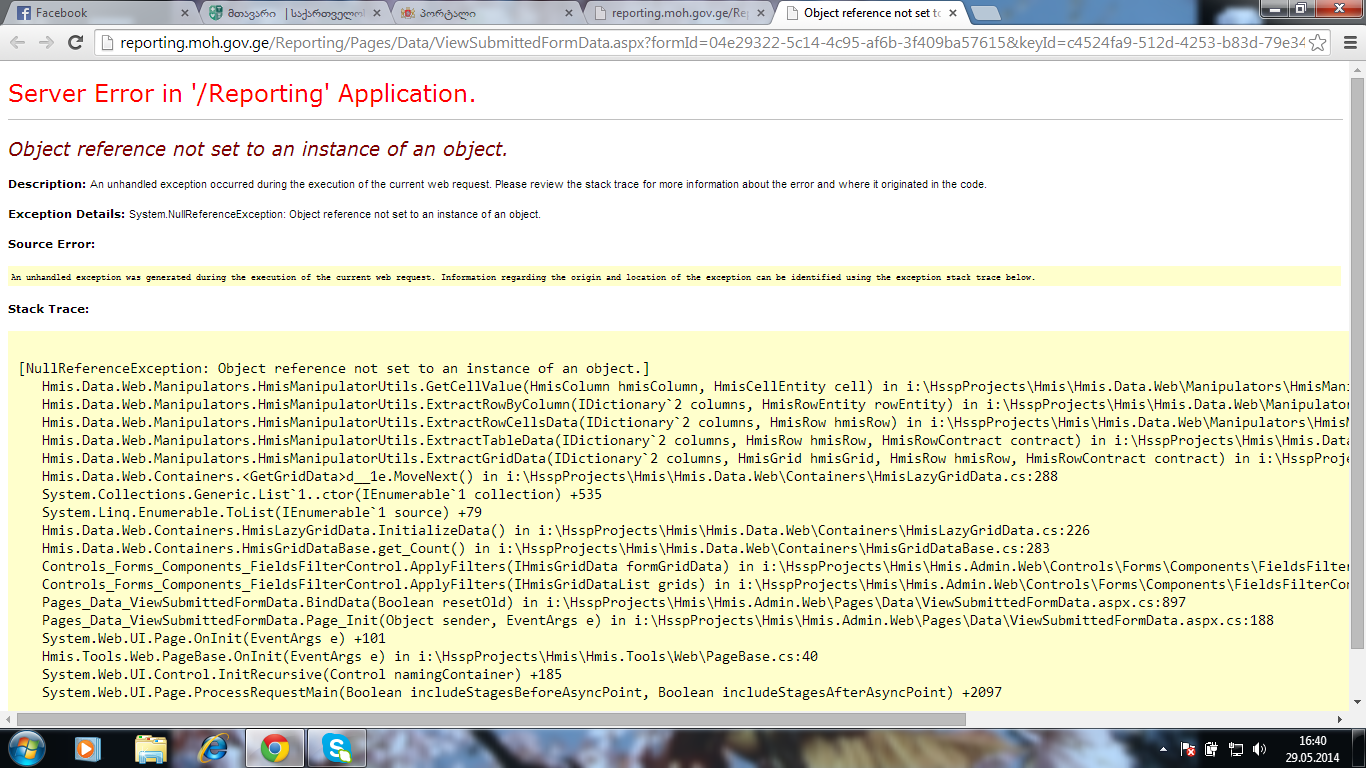Bookmark this page with the star icon

[x=1318, y=42]
